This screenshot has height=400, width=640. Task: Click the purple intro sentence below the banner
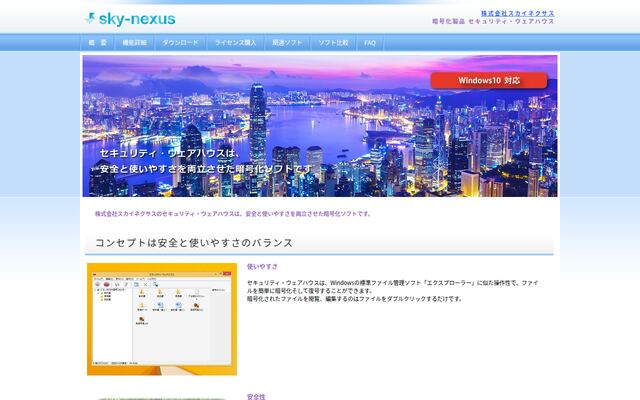(x=232, y=213)
